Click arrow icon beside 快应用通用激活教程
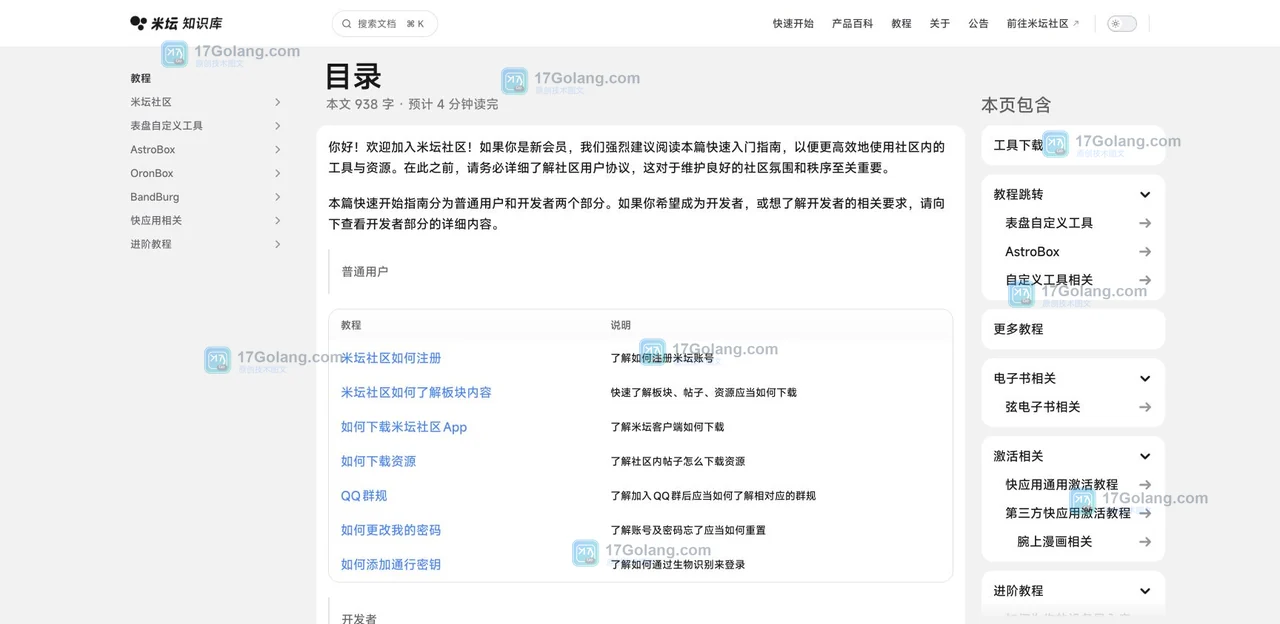The image size is (1280, 624). 1145,485
